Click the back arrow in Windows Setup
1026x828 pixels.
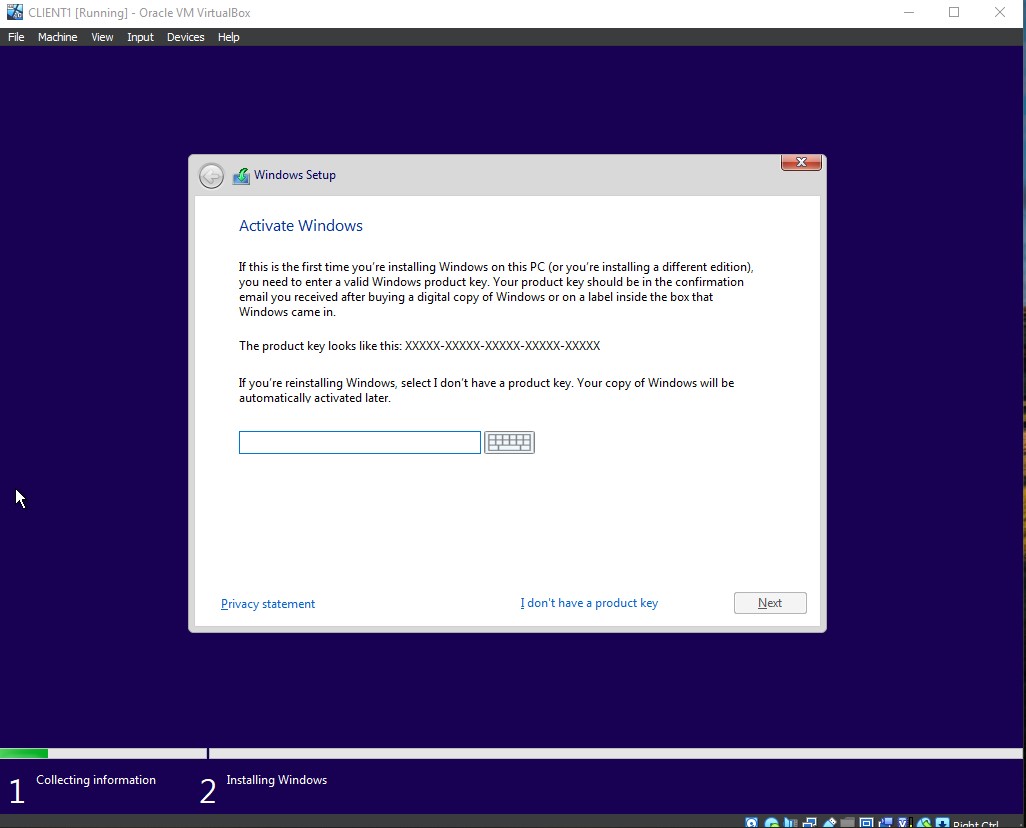[x=211, y=175]
